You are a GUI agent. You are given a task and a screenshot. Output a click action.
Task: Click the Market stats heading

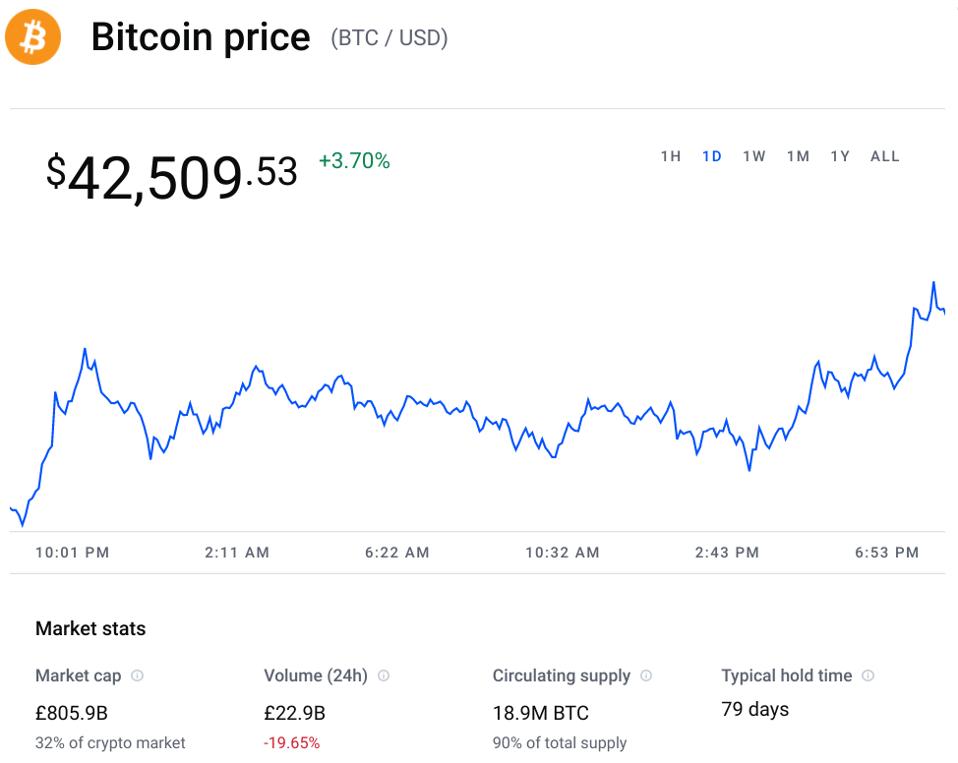pos(90,629)
